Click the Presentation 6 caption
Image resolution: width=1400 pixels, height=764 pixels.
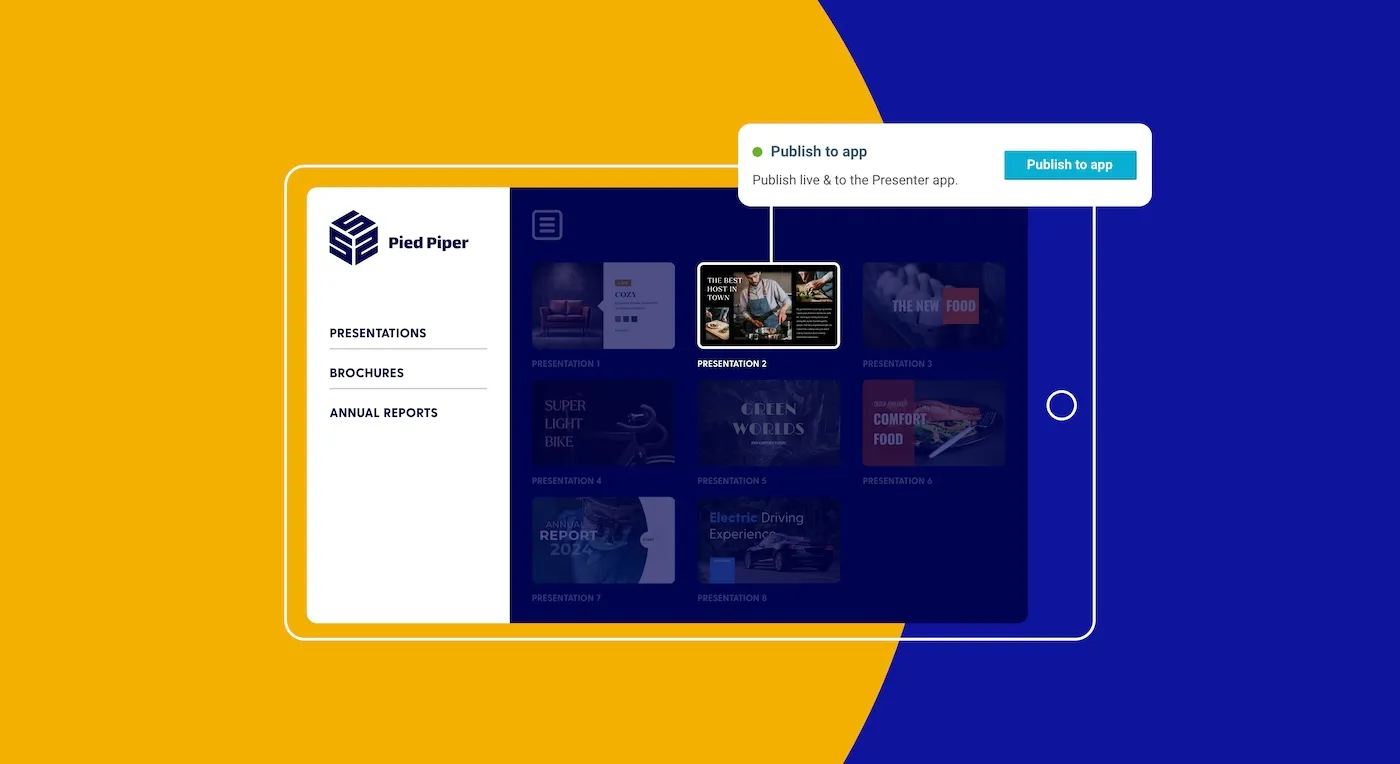pyautogui.click(x=897, y=481)
